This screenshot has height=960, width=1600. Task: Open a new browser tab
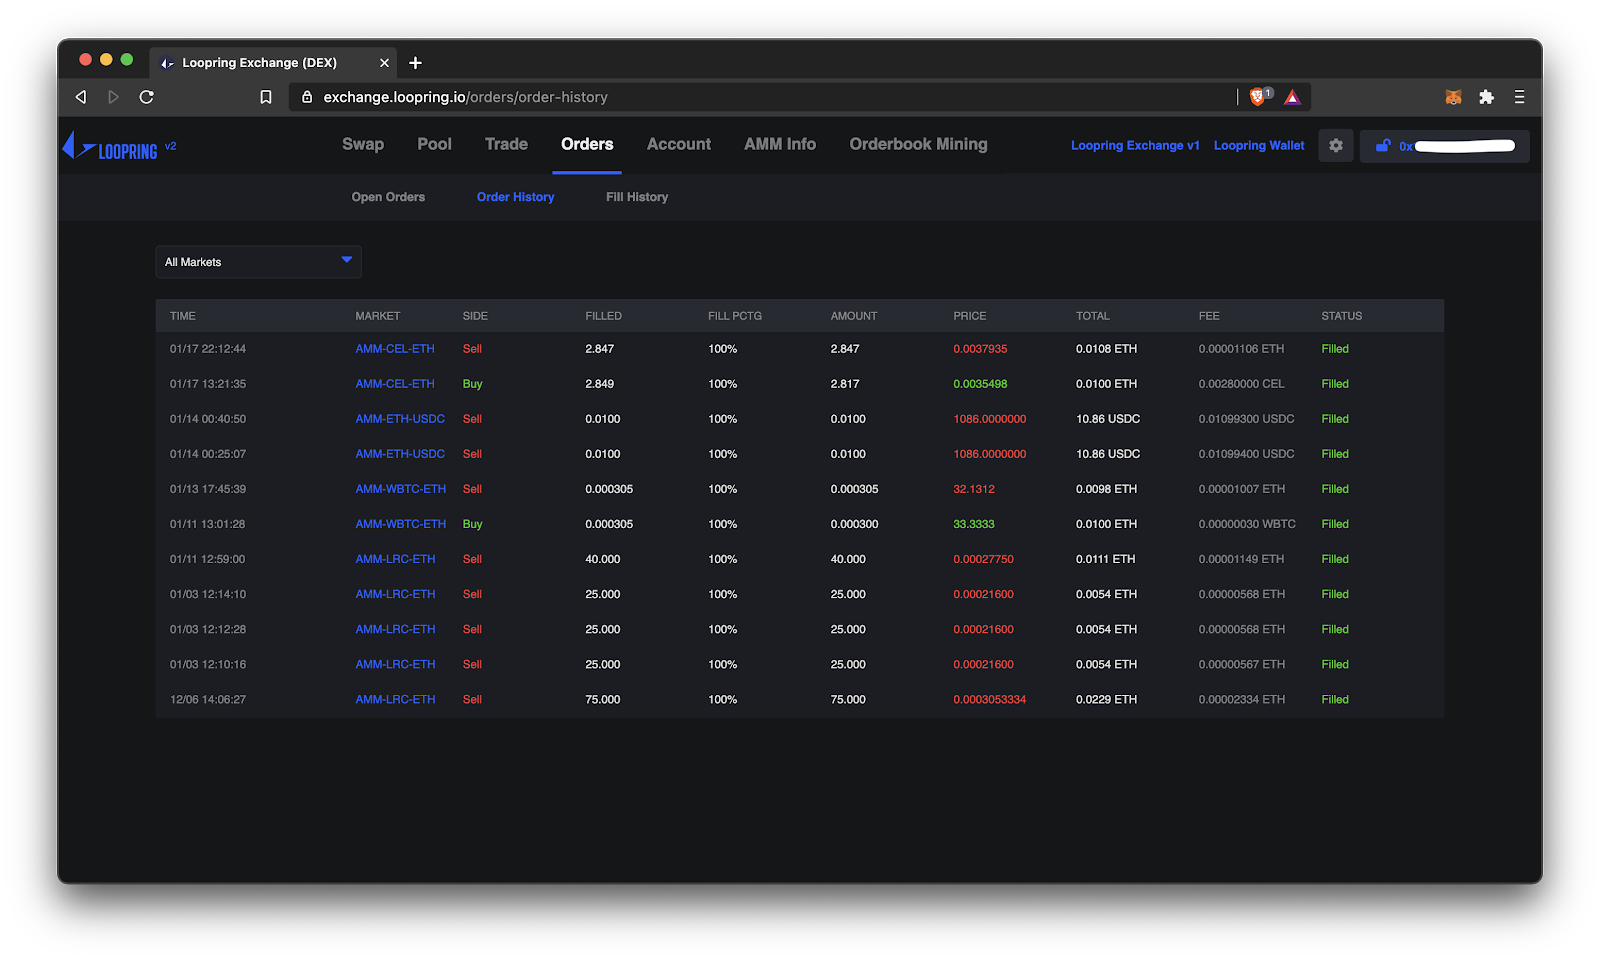pos(415,63)
